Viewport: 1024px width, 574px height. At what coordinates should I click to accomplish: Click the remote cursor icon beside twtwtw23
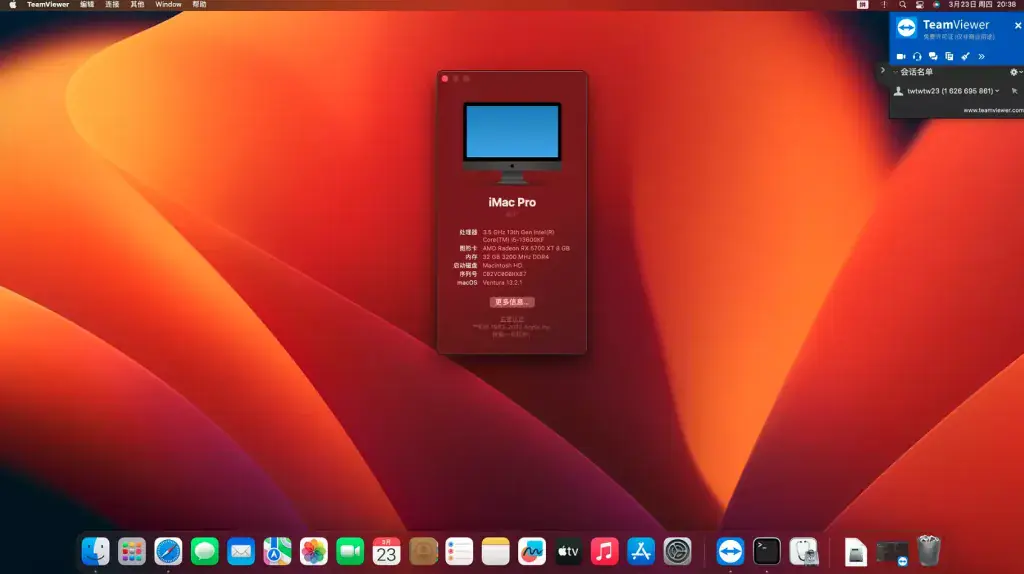[x=1014, y=91]
